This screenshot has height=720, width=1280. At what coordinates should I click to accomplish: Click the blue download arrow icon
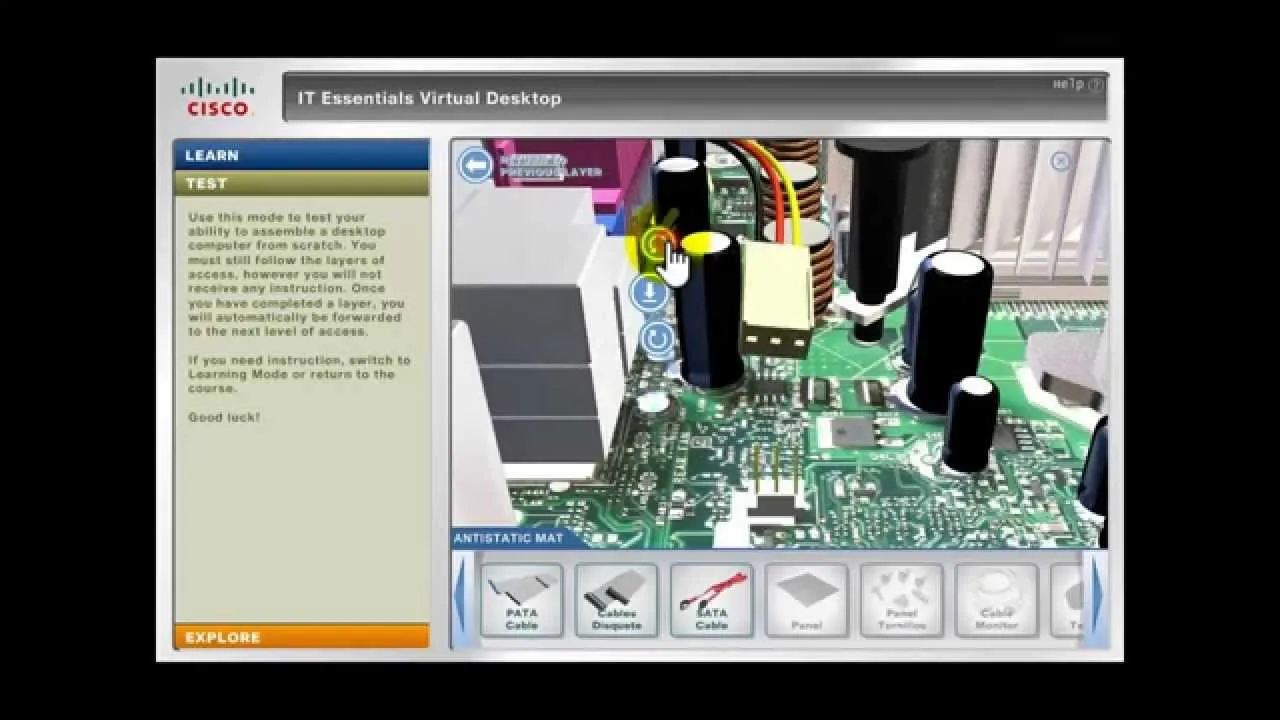tap(650, 293)
